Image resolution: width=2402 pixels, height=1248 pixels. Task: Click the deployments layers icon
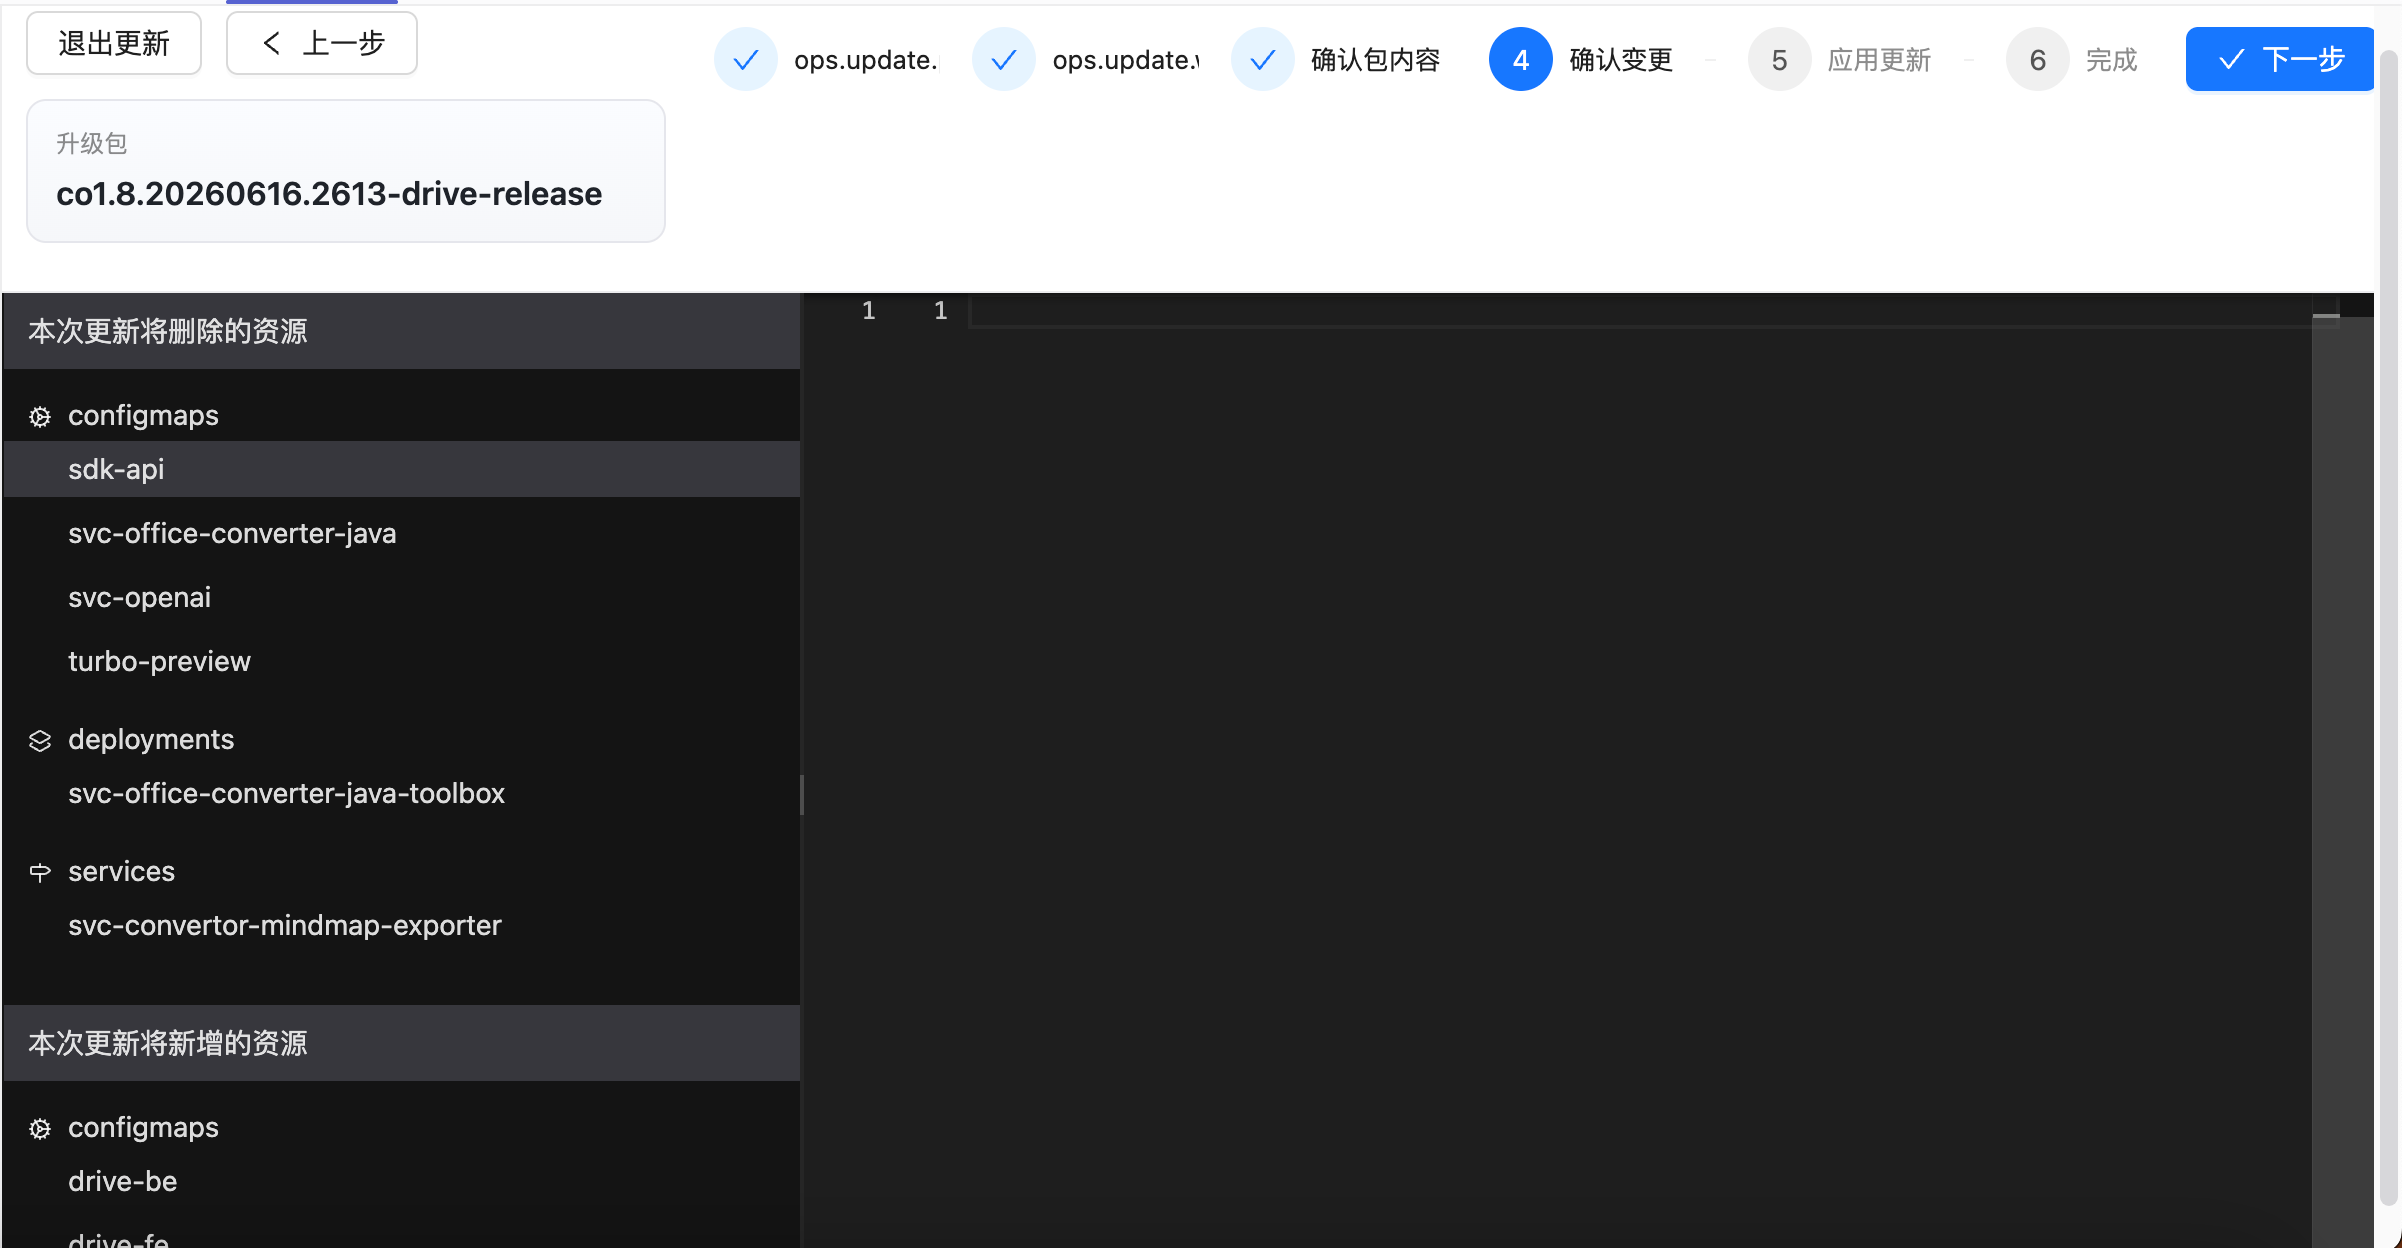point(40,740)
